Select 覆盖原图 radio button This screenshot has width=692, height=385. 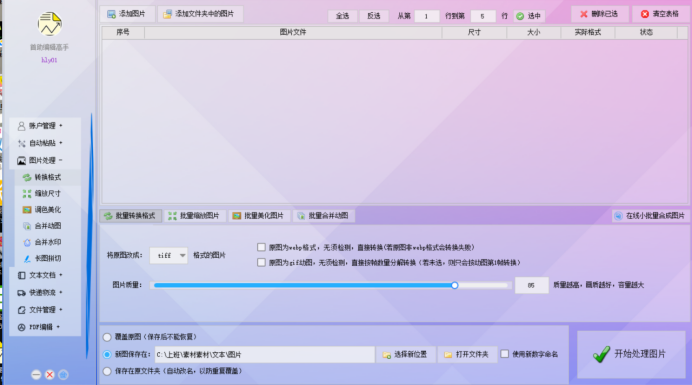(x=107, y=337)
